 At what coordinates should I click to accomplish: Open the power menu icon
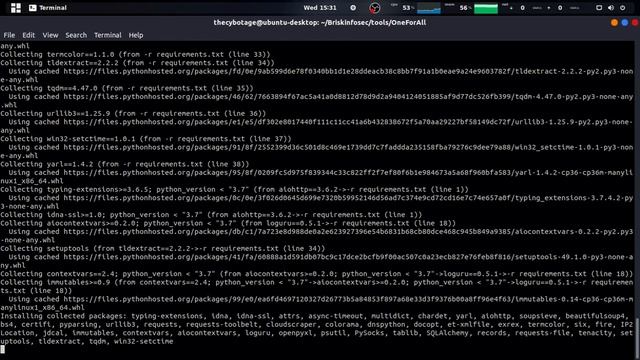[x=622, y=8]
